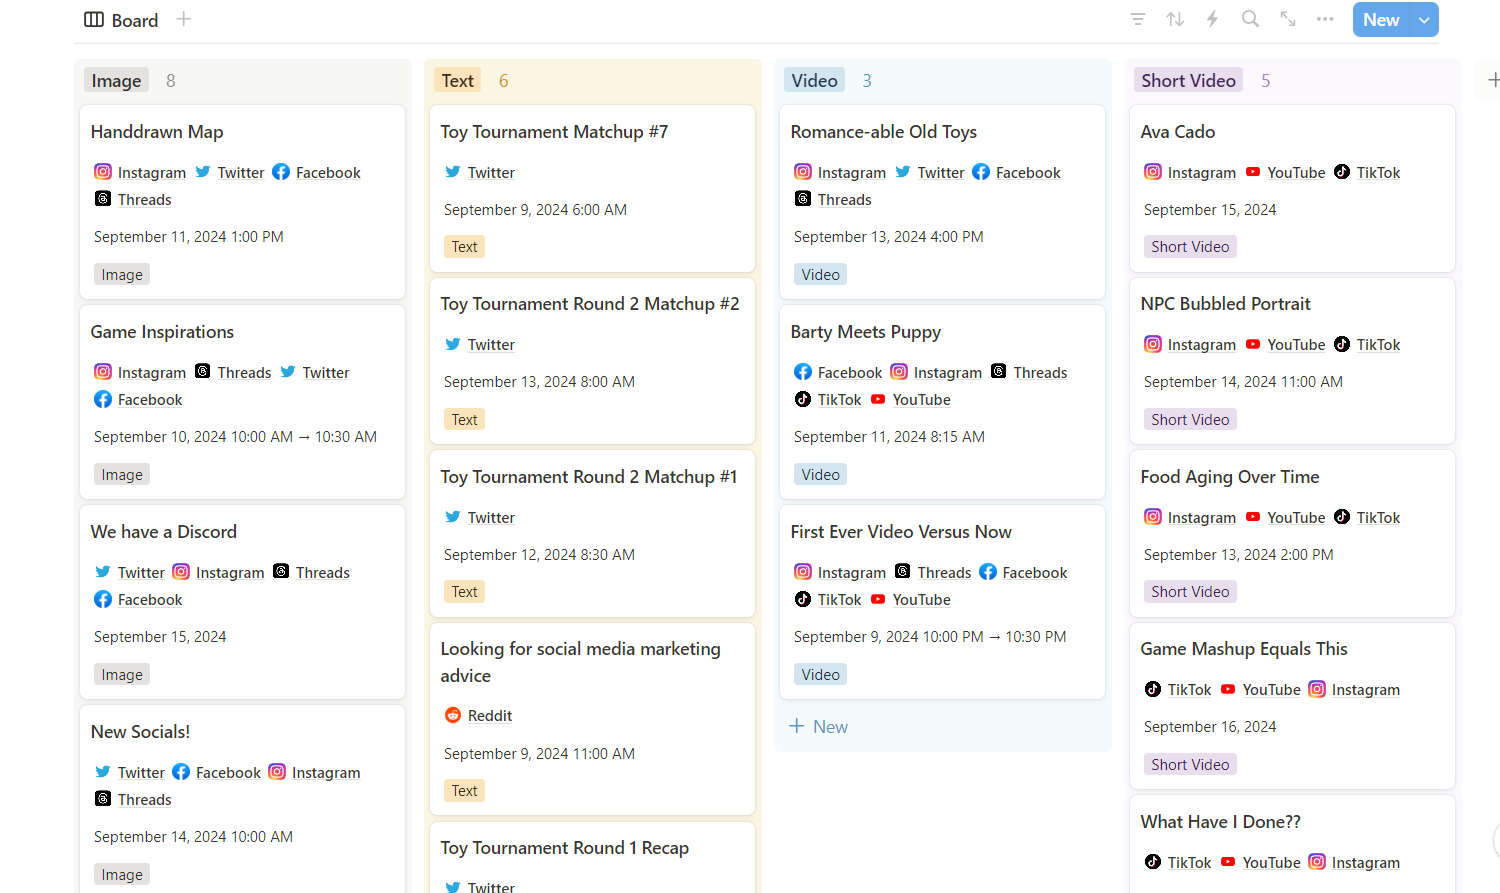Image resolution: width=1500 pixels, height=893 pixels.
Task: Click the count 5 beside the Short Video group
Action: pyautogui.click(x=1266, y=80)
